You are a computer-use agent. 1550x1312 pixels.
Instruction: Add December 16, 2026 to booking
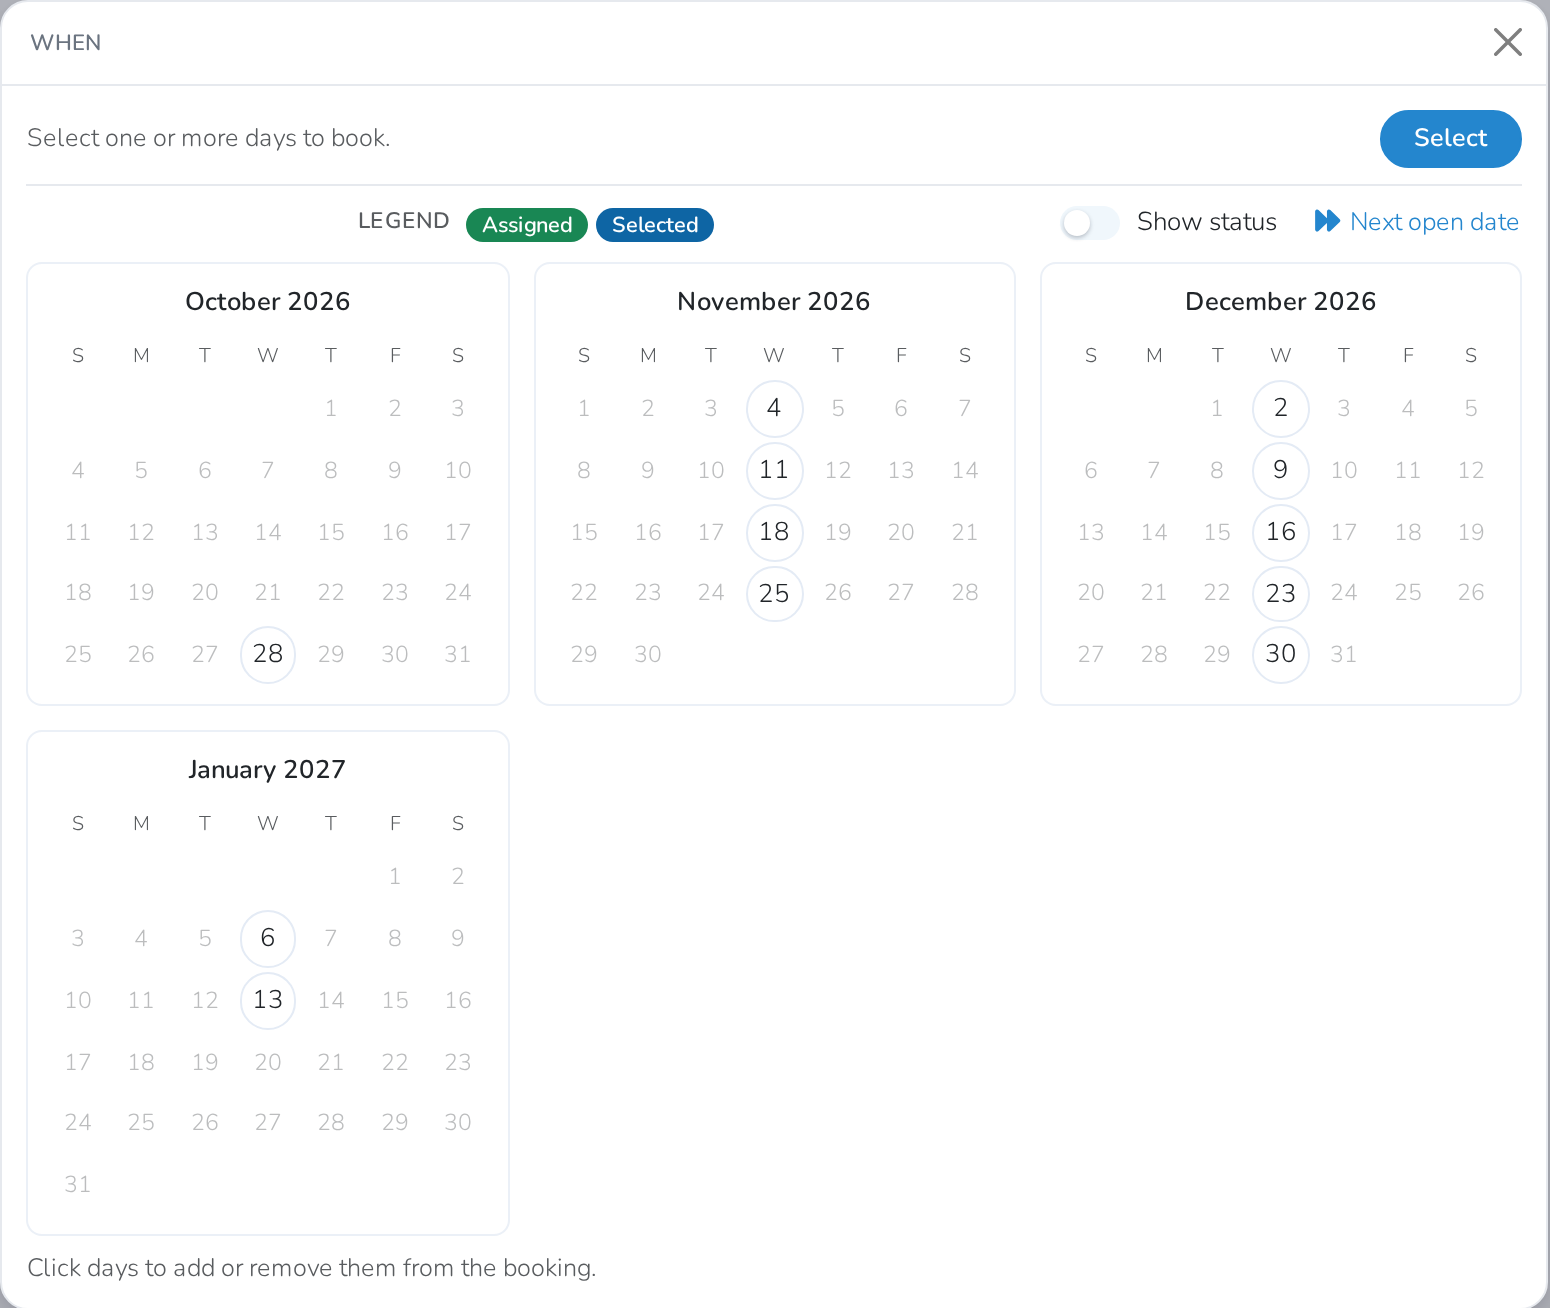(1281, 533)
